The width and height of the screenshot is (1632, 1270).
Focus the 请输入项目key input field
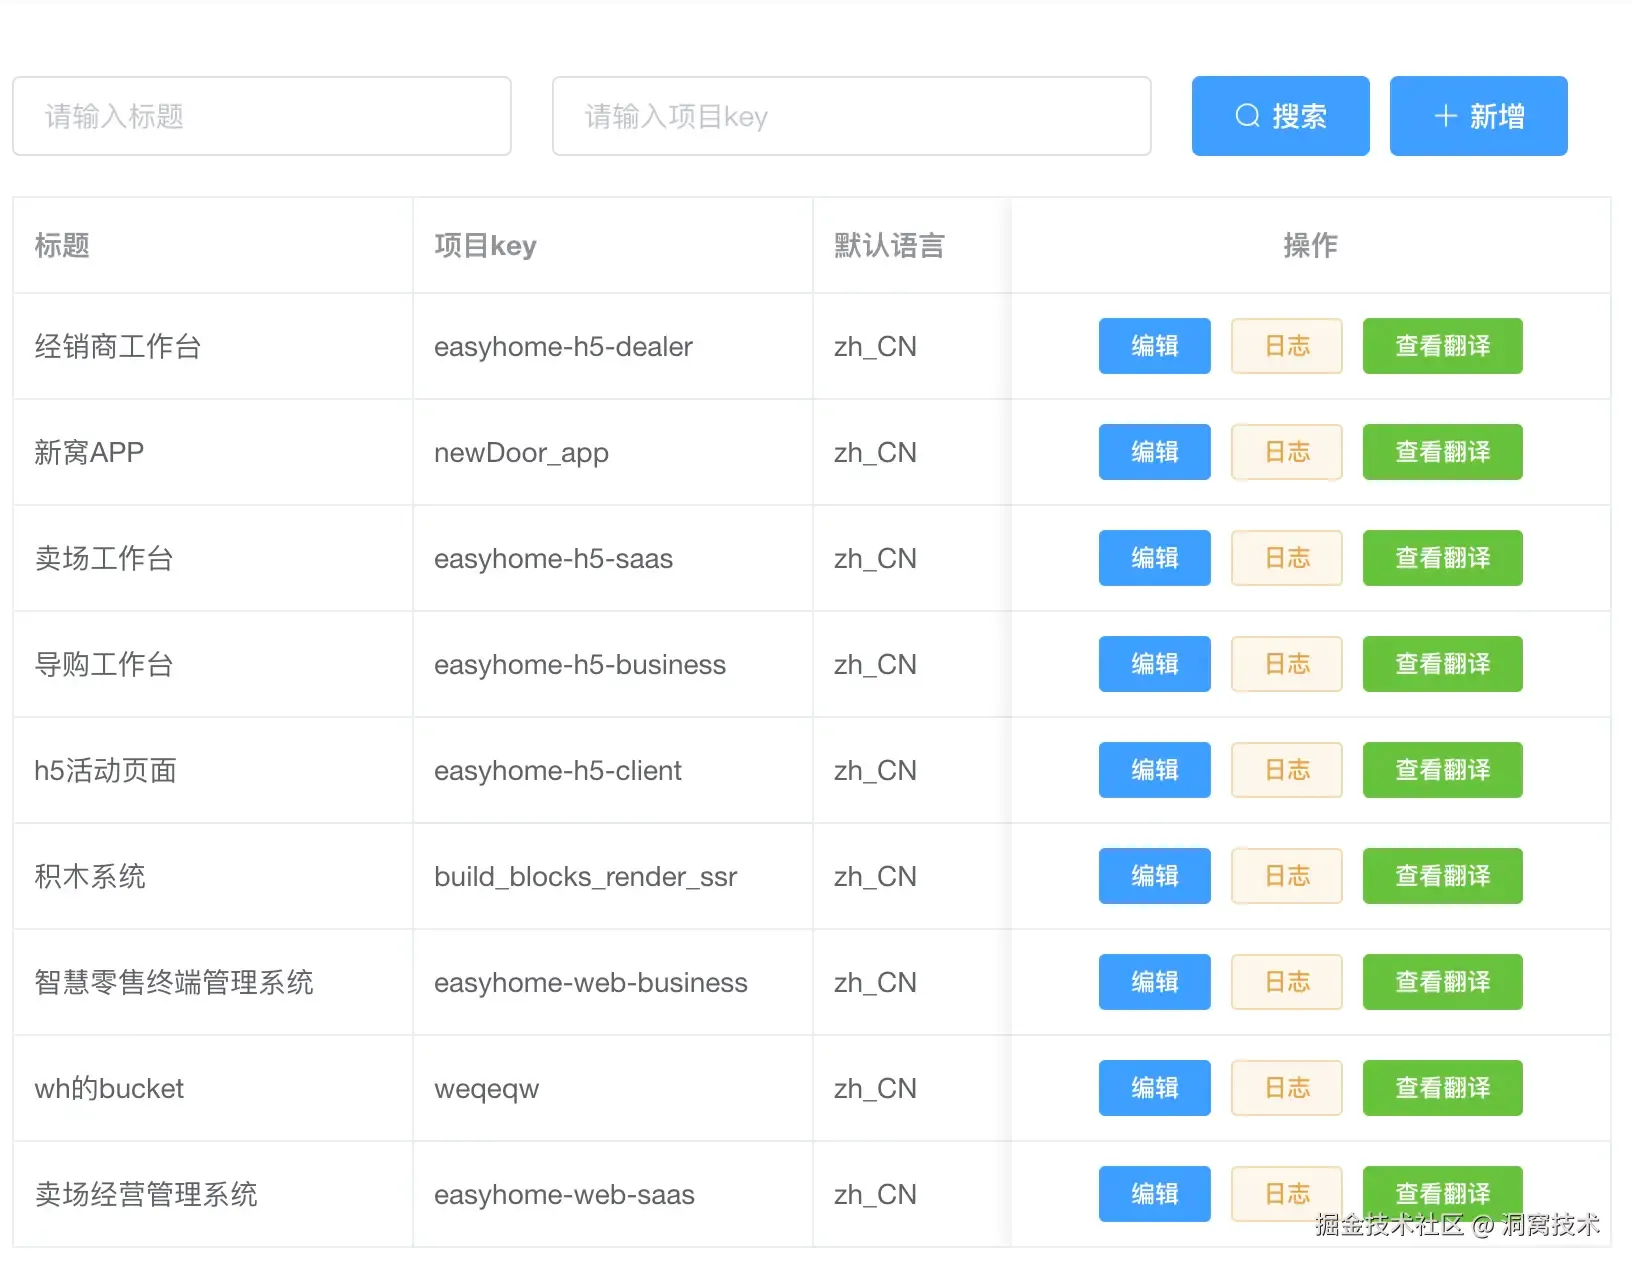click(x=851, y=116)
